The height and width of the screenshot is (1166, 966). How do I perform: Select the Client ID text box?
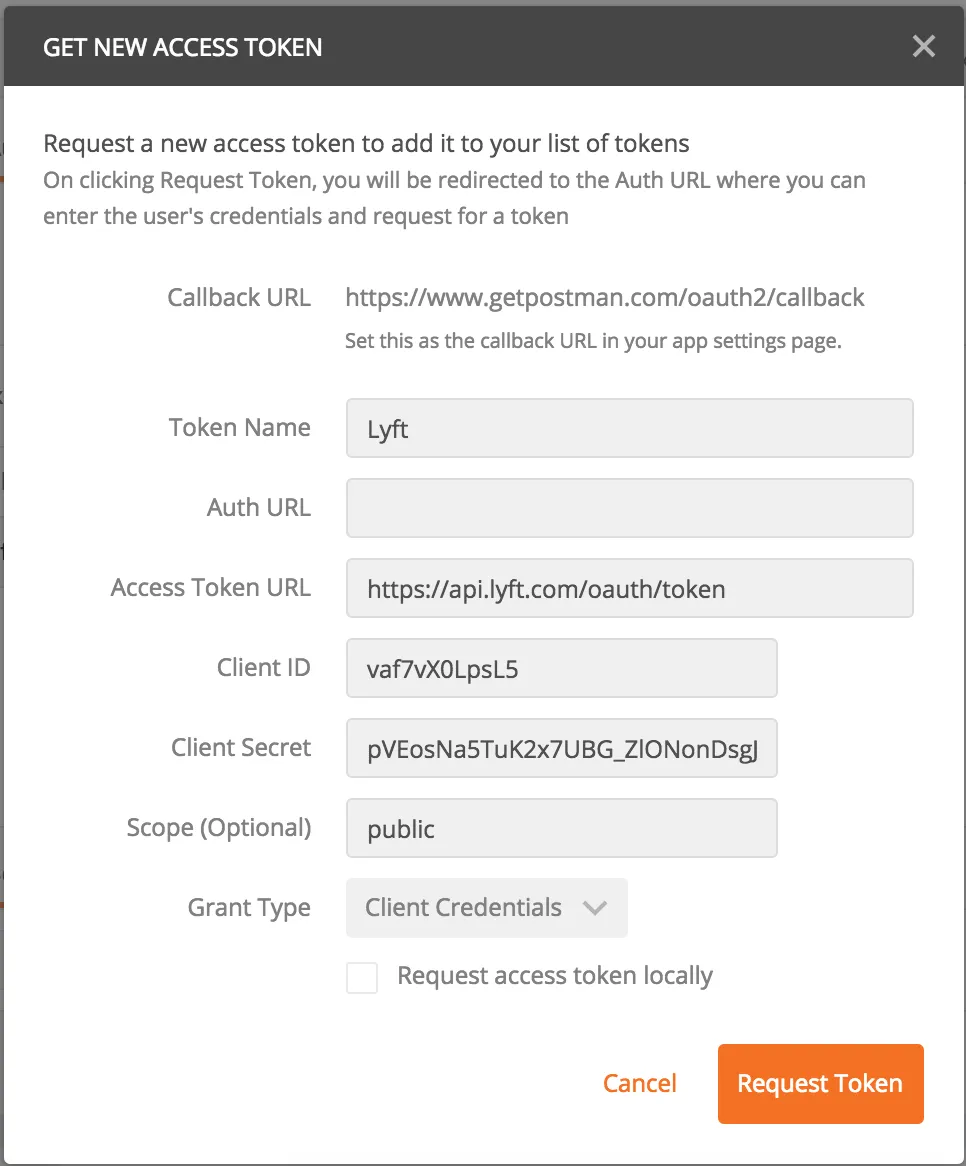(x=561, y=668)
